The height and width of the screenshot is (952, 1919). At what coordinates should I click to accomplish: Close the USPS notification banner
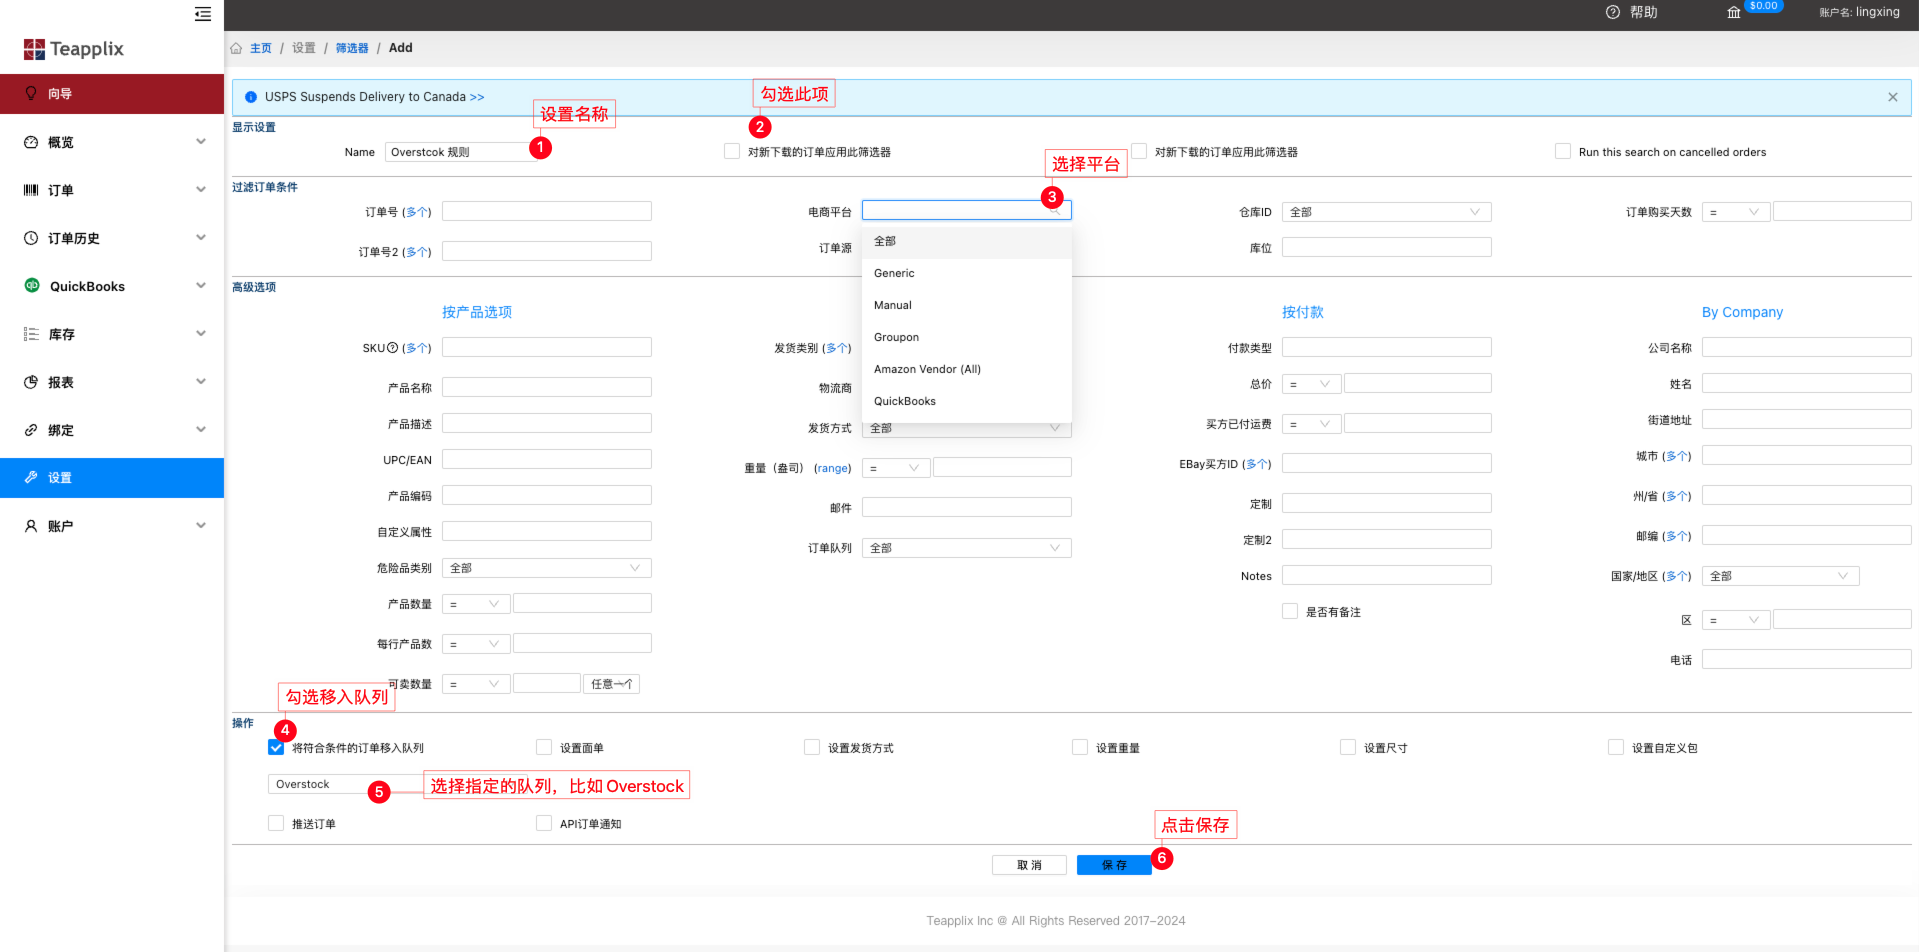[1893, 97]
